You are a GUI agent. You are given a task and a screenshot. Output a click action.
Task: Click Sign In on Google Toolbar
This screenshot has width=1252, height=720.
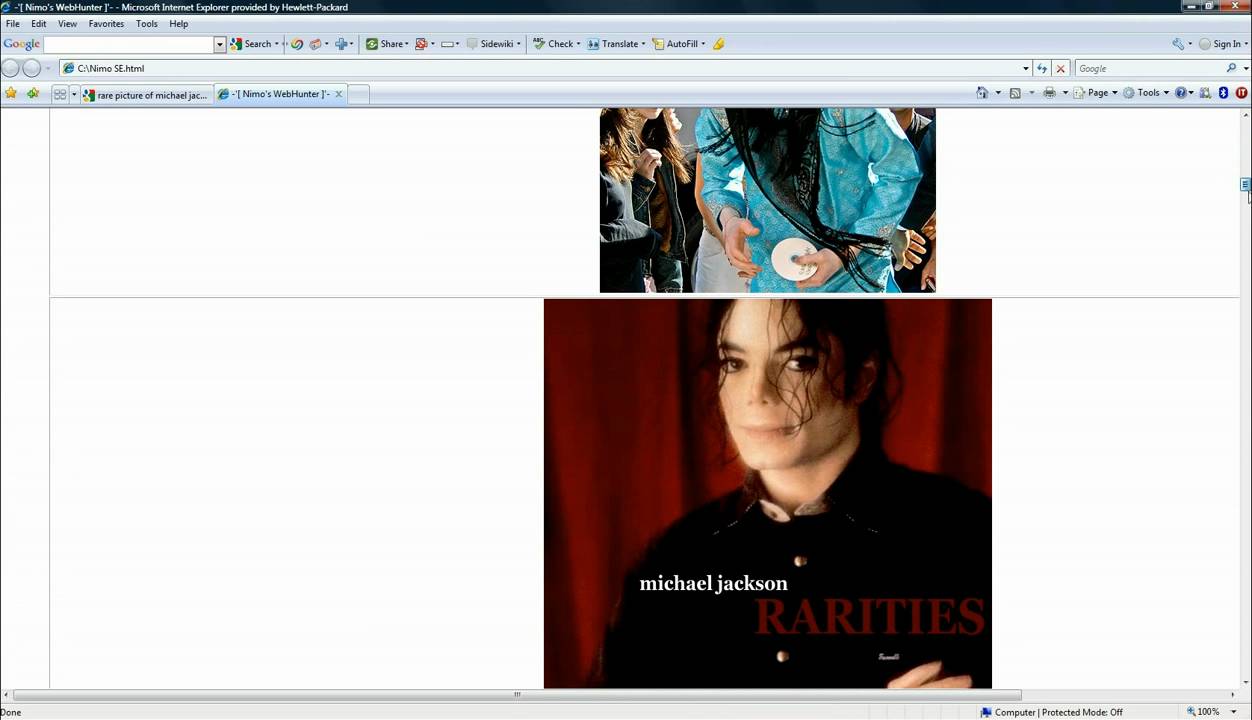coord(1220,44)
